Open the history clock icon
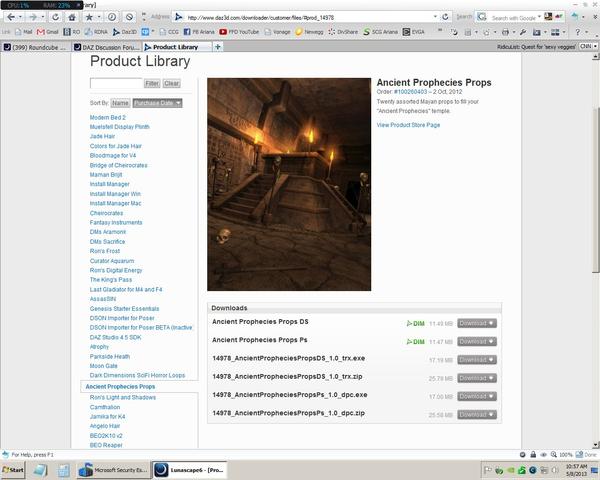 [x=112, y=17]
